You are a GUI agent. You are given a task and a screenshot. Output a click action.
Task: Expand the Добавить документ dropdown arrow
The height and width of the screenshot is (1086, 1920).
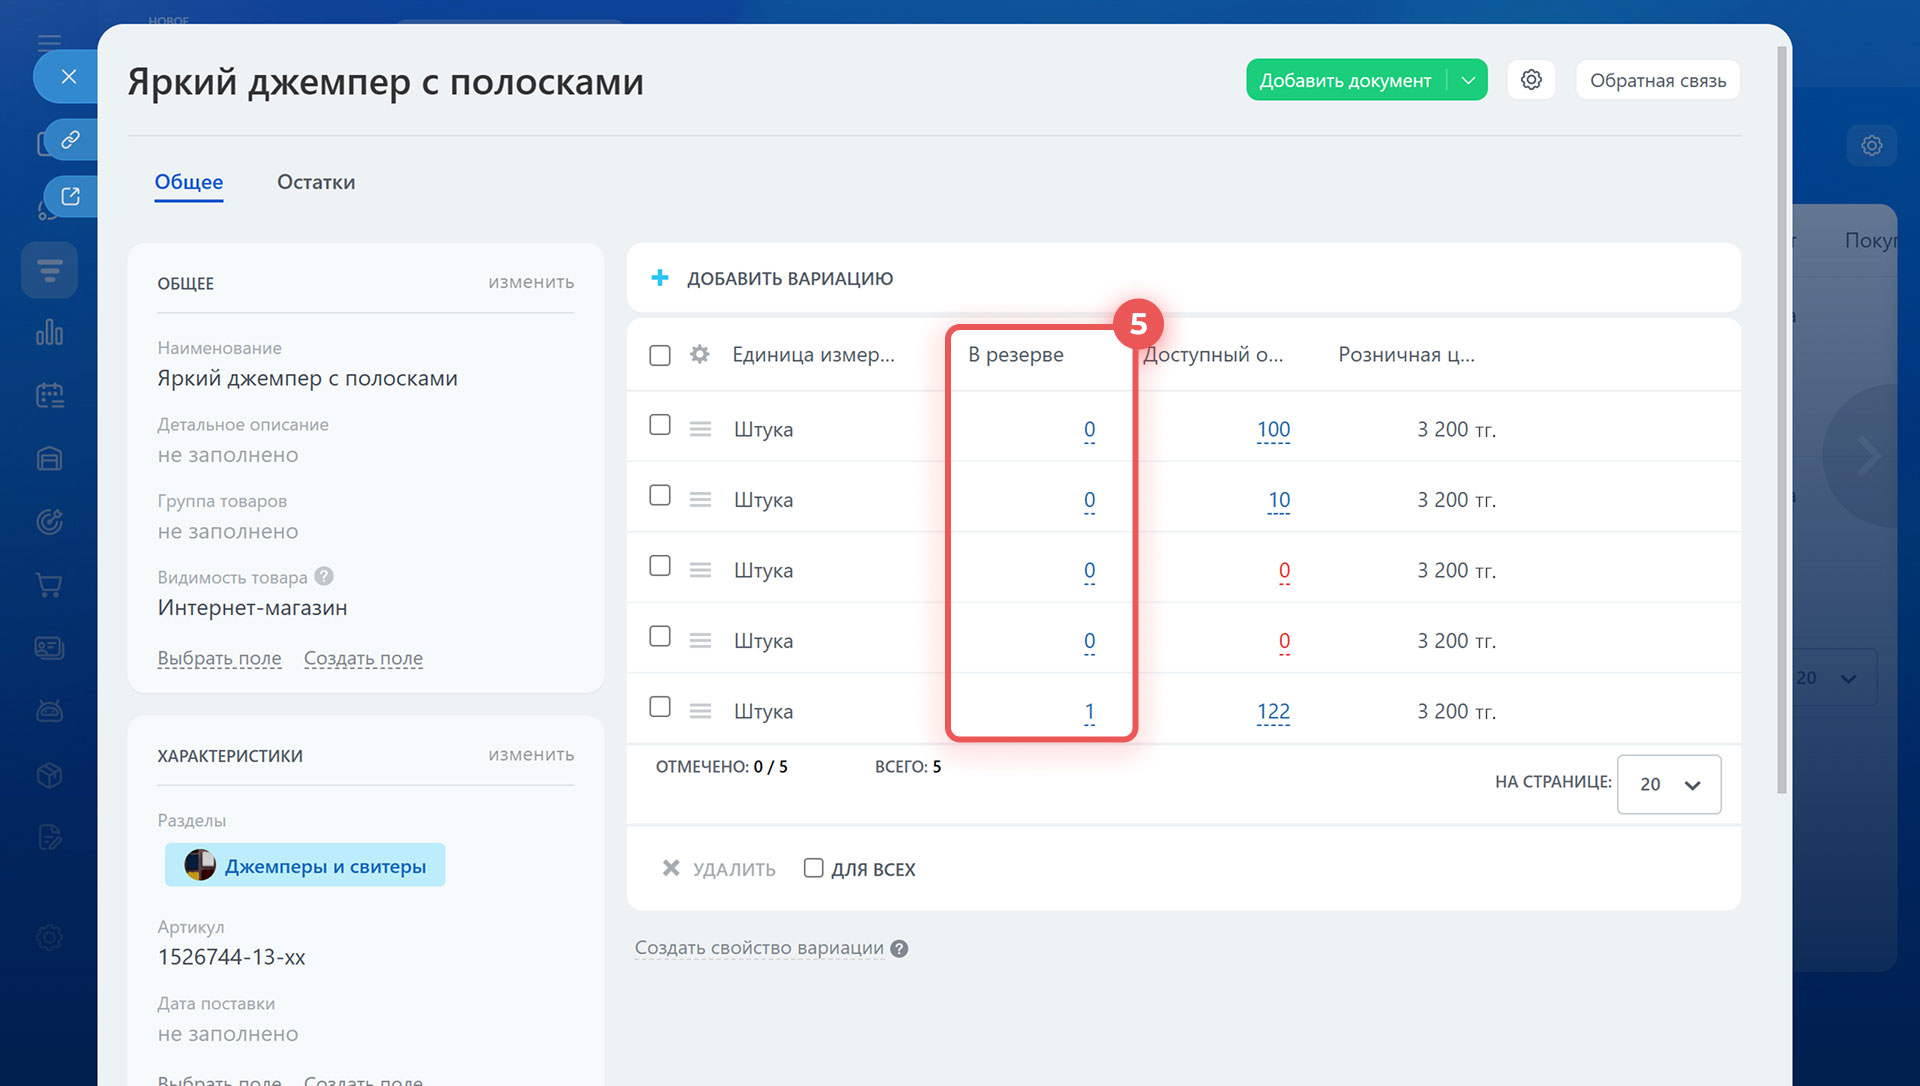(1468, 80)
